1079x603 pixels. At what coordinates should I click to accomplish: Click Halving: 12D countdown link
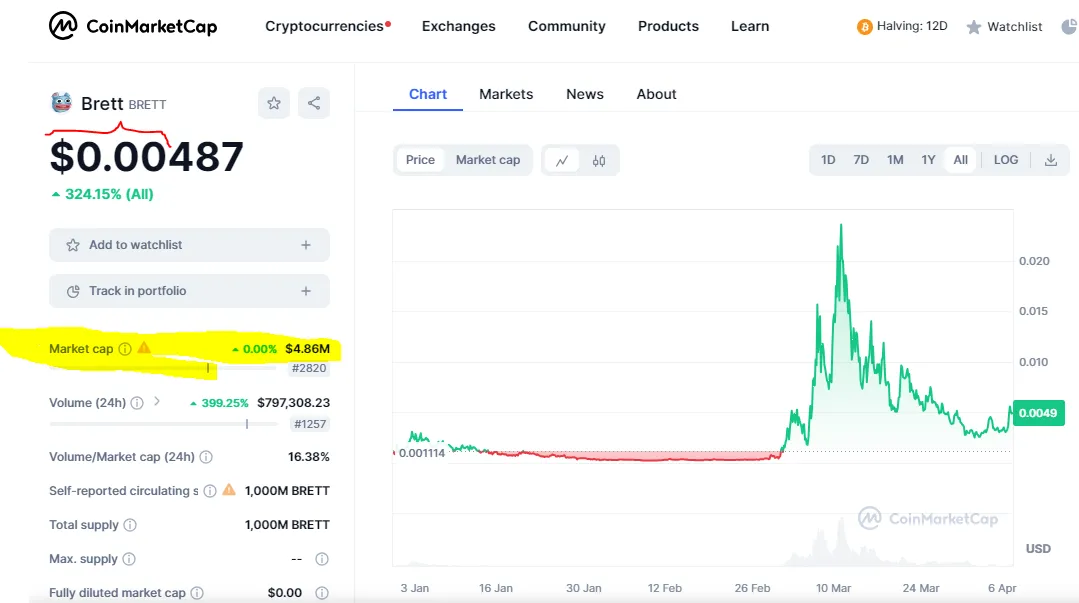902,26
